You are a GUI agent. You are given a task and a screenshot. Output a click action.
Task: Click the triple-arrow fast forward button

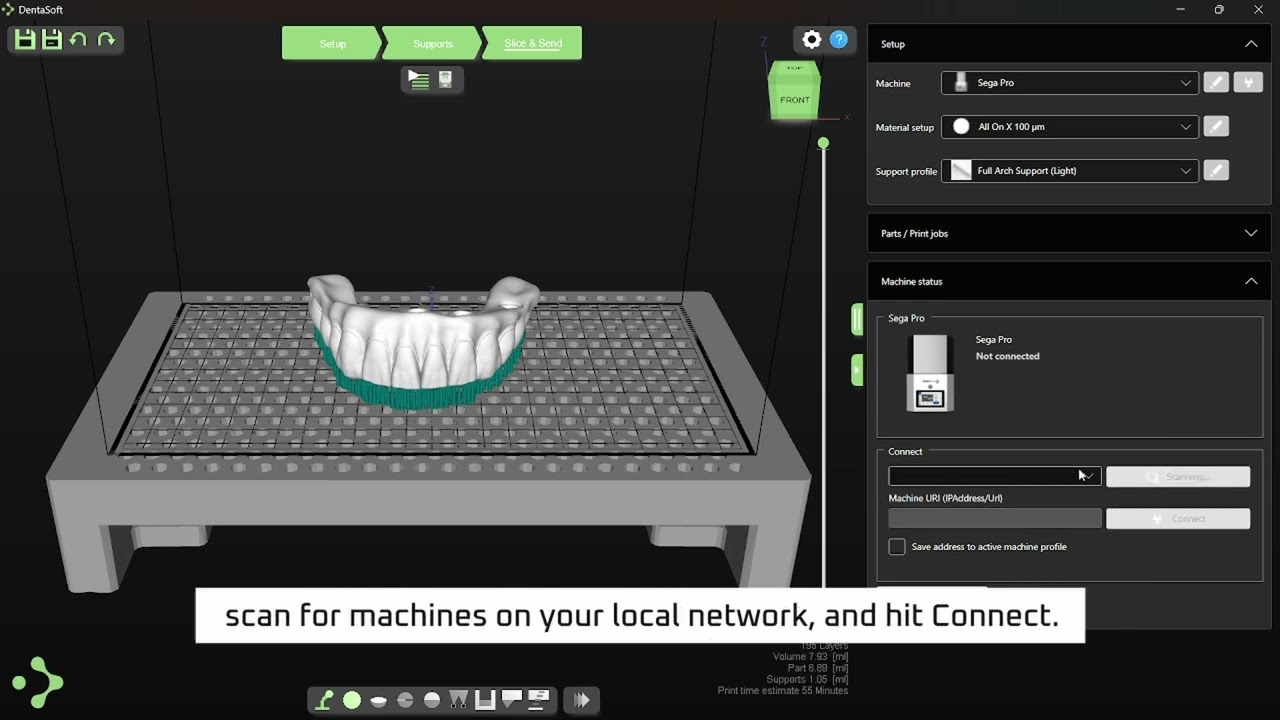581,700
